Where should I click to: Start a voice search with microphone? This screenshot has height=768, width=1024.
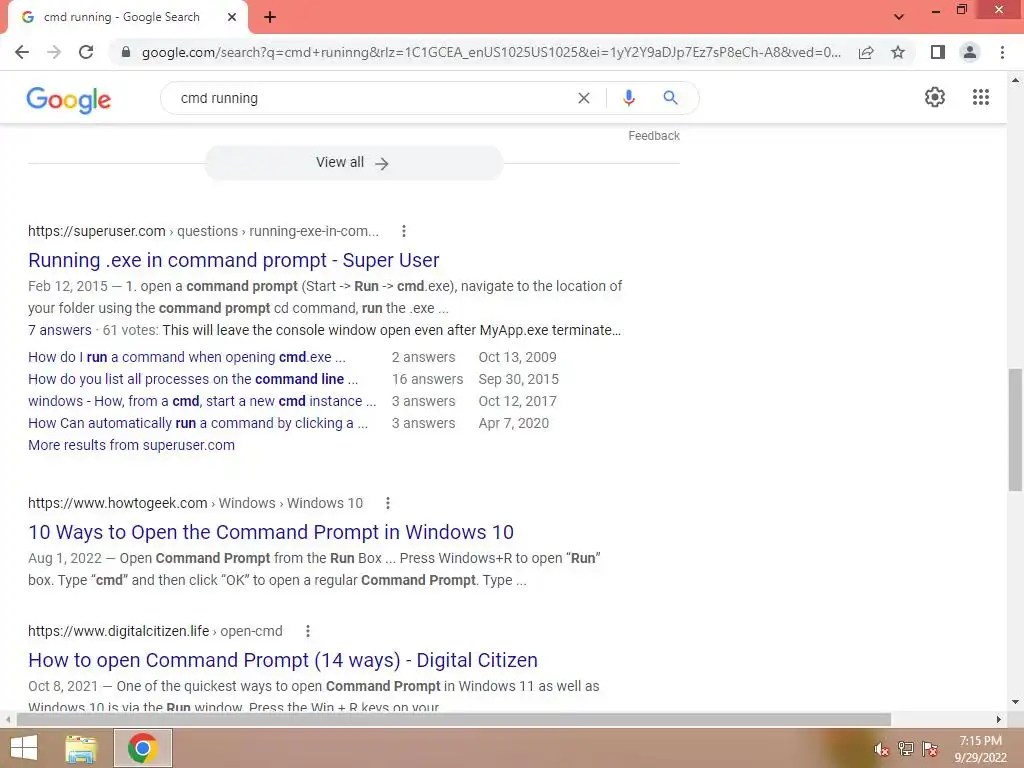coord(628,98)
